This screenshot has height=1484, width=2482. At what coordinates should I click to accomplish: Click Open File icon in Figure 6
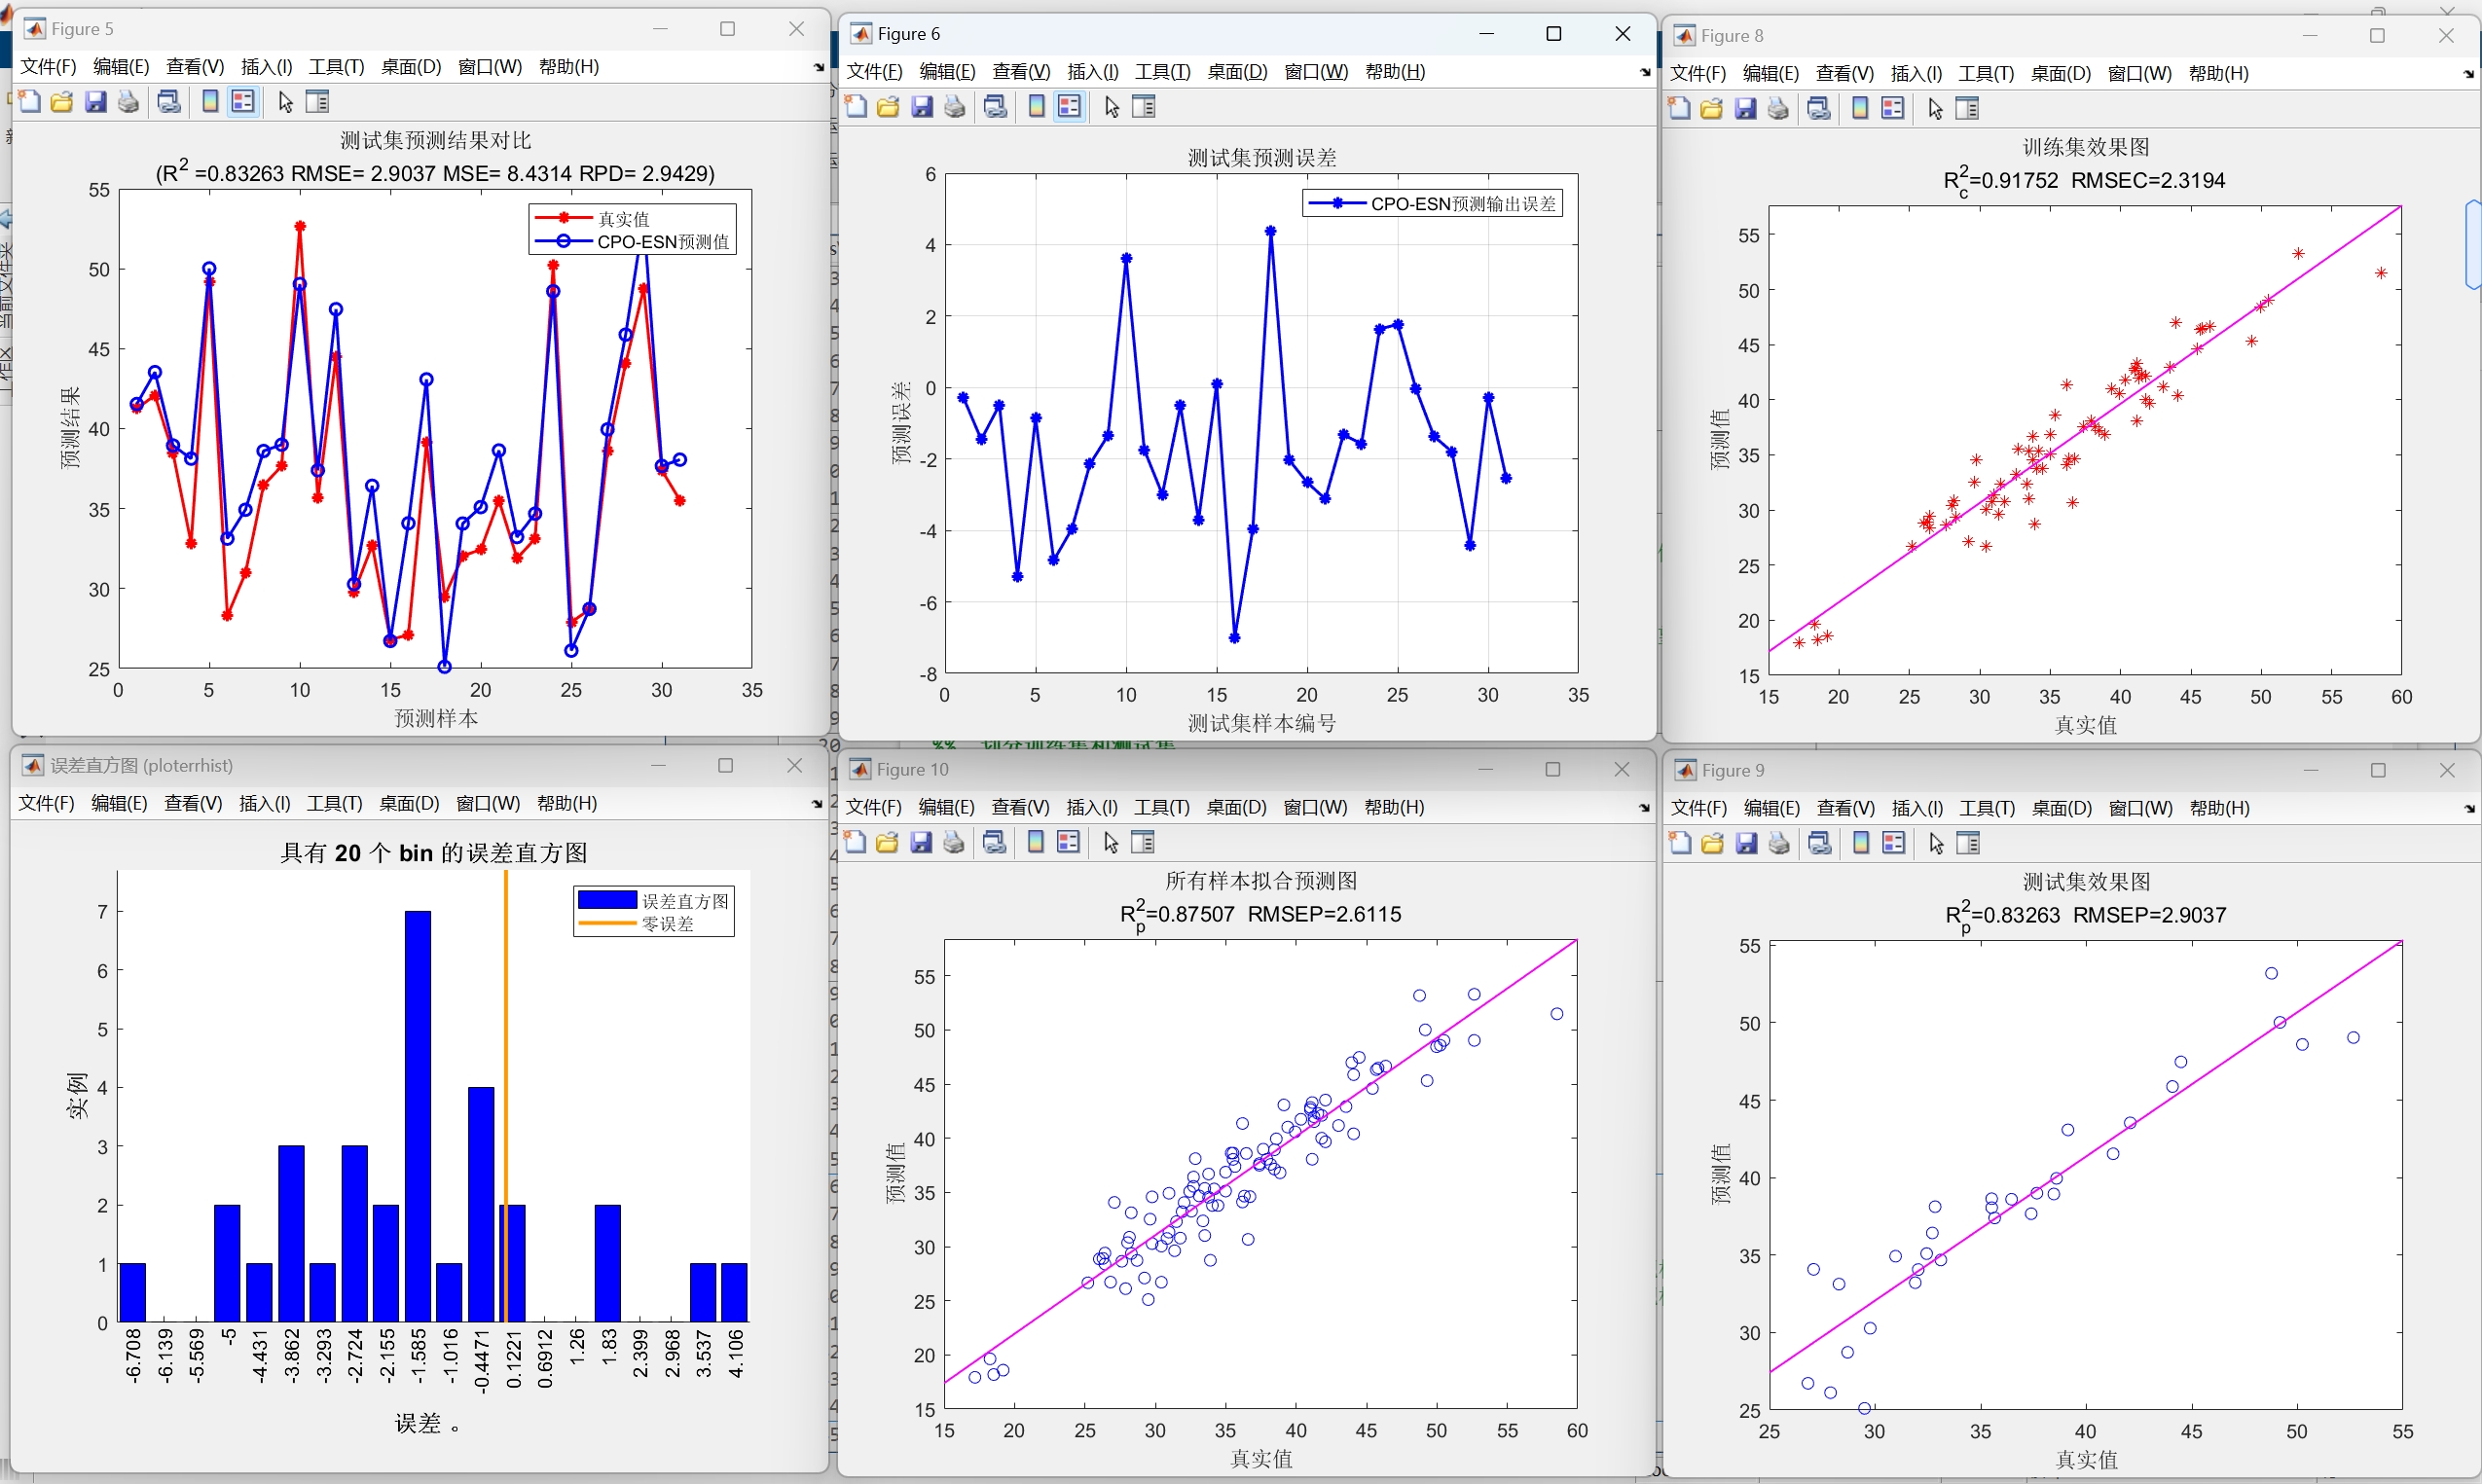pyautogui.click(x=888, y=107)
